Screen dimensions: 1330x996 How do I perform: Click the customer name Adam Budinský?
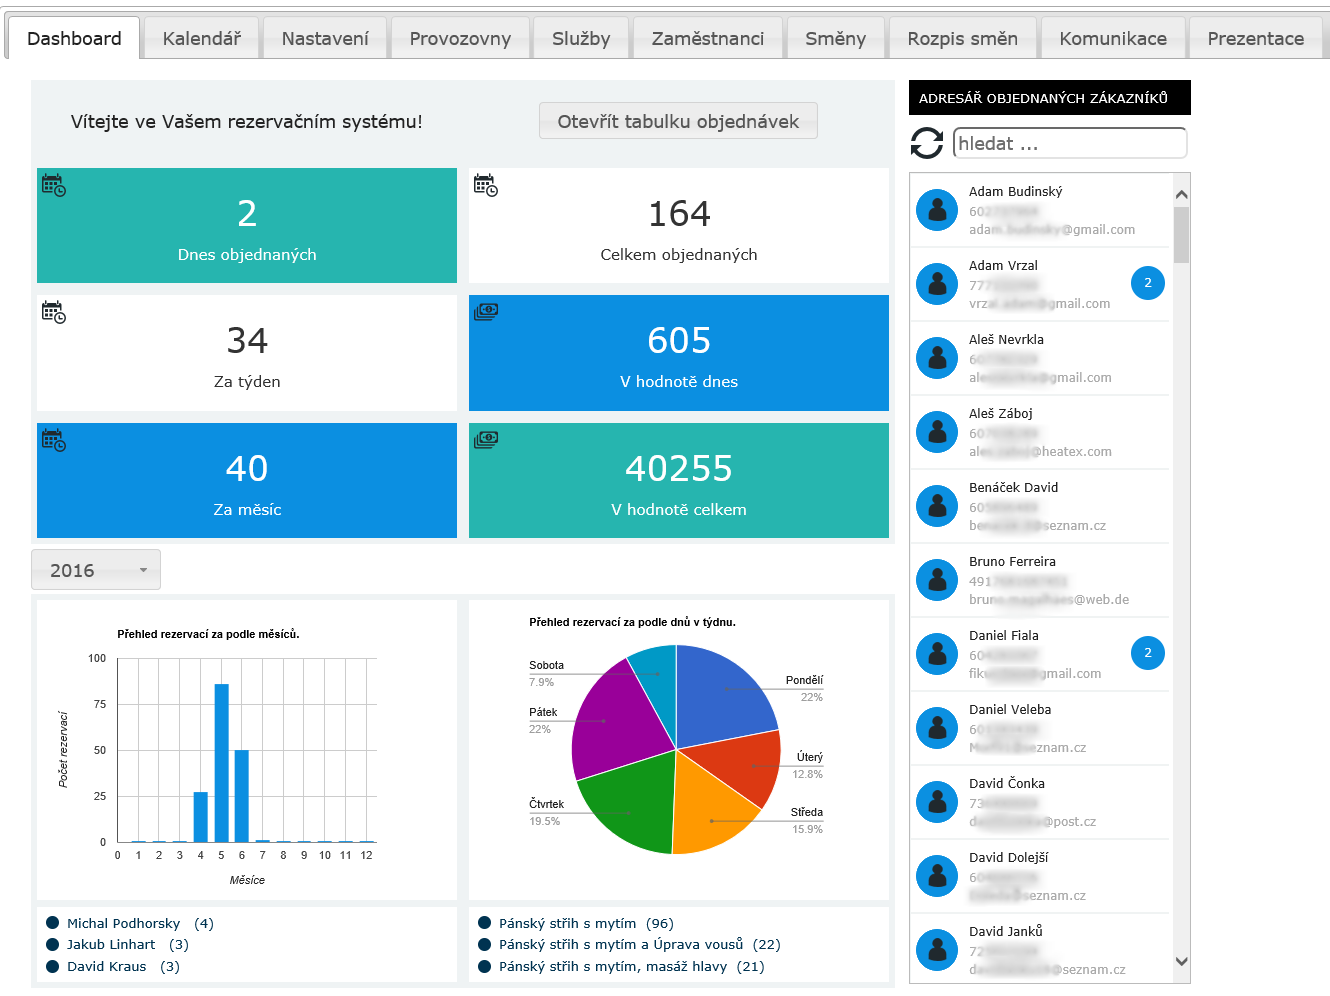tap(1016, 191)
